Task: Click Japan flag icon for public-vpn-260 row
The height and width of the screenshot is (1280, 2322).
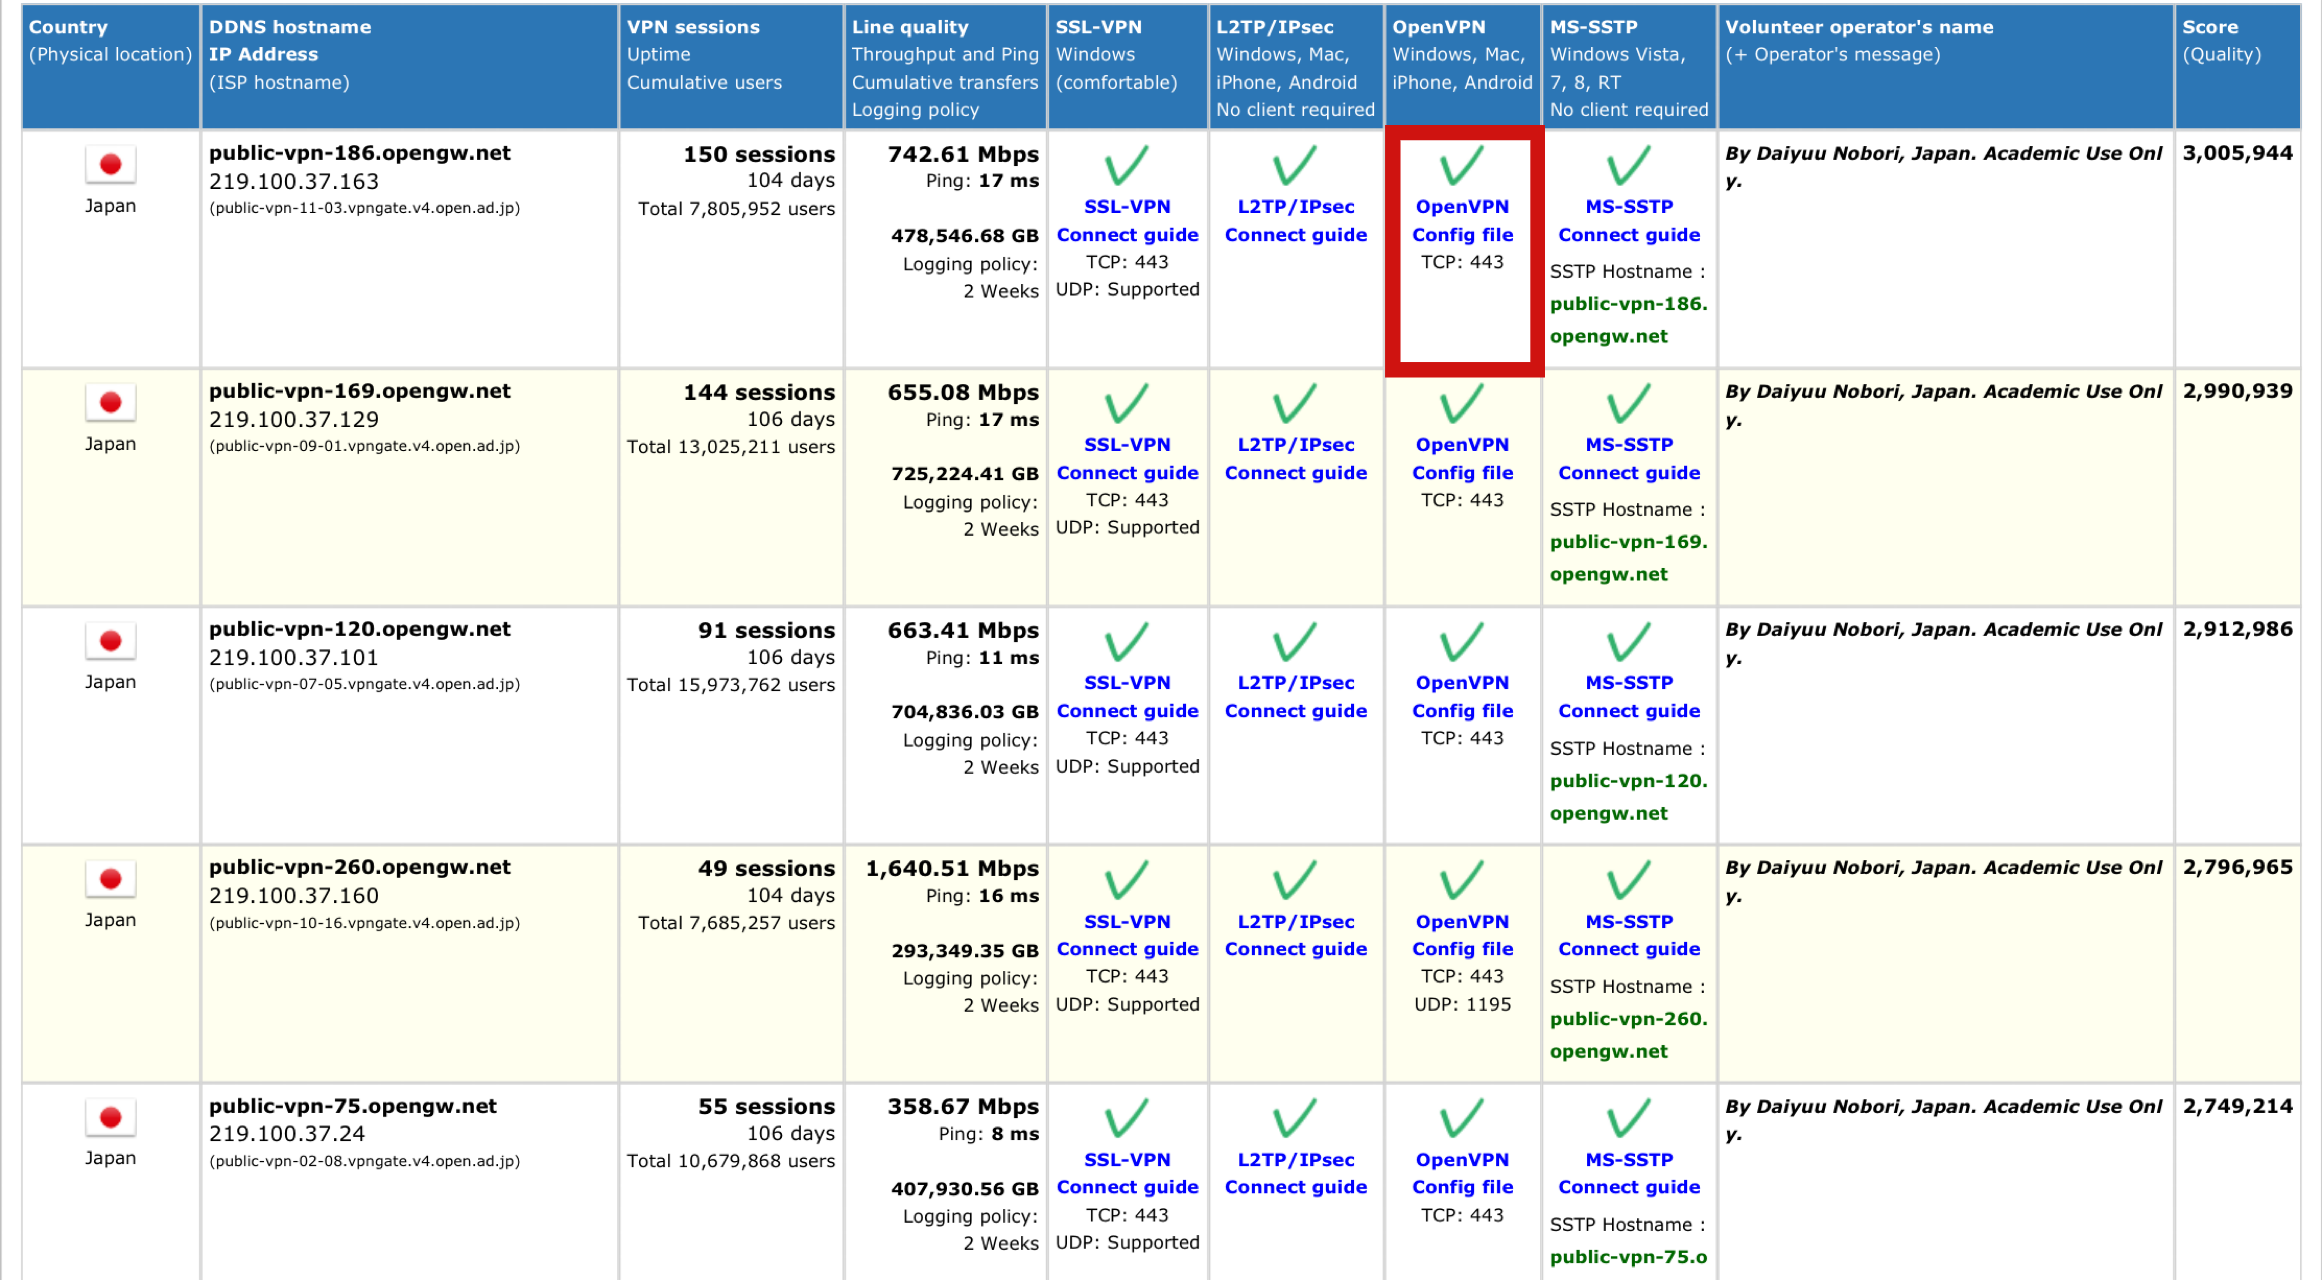Action: (110, 879)
